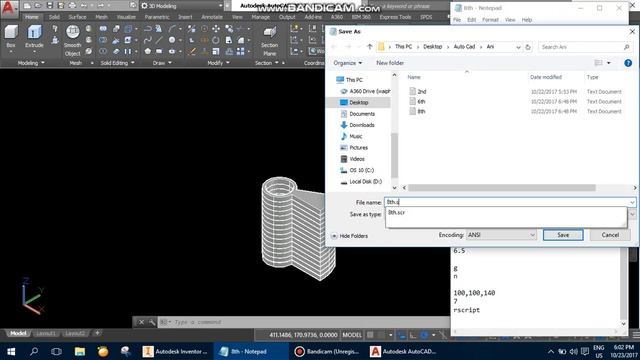Viewport: 640px width, 360px height.
Task: Open the AutoCAD application menu logo
Action: click(x=9, y=9)
